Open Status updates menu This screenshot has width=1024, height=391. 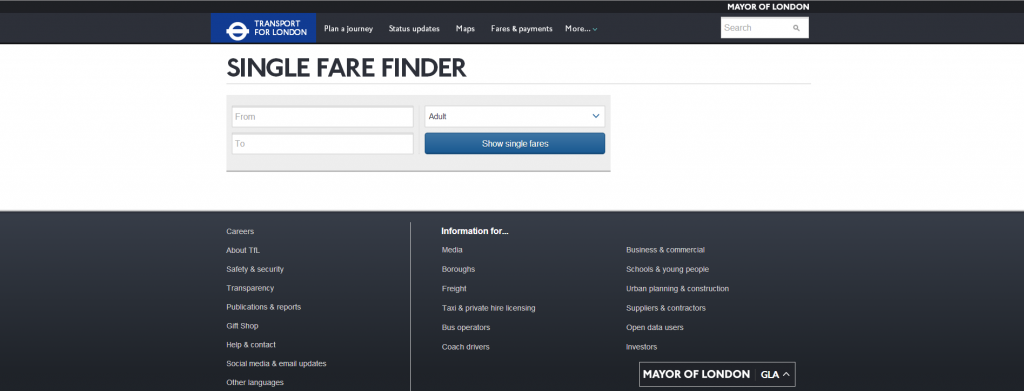pyautogui.click(x=414, y=29)
